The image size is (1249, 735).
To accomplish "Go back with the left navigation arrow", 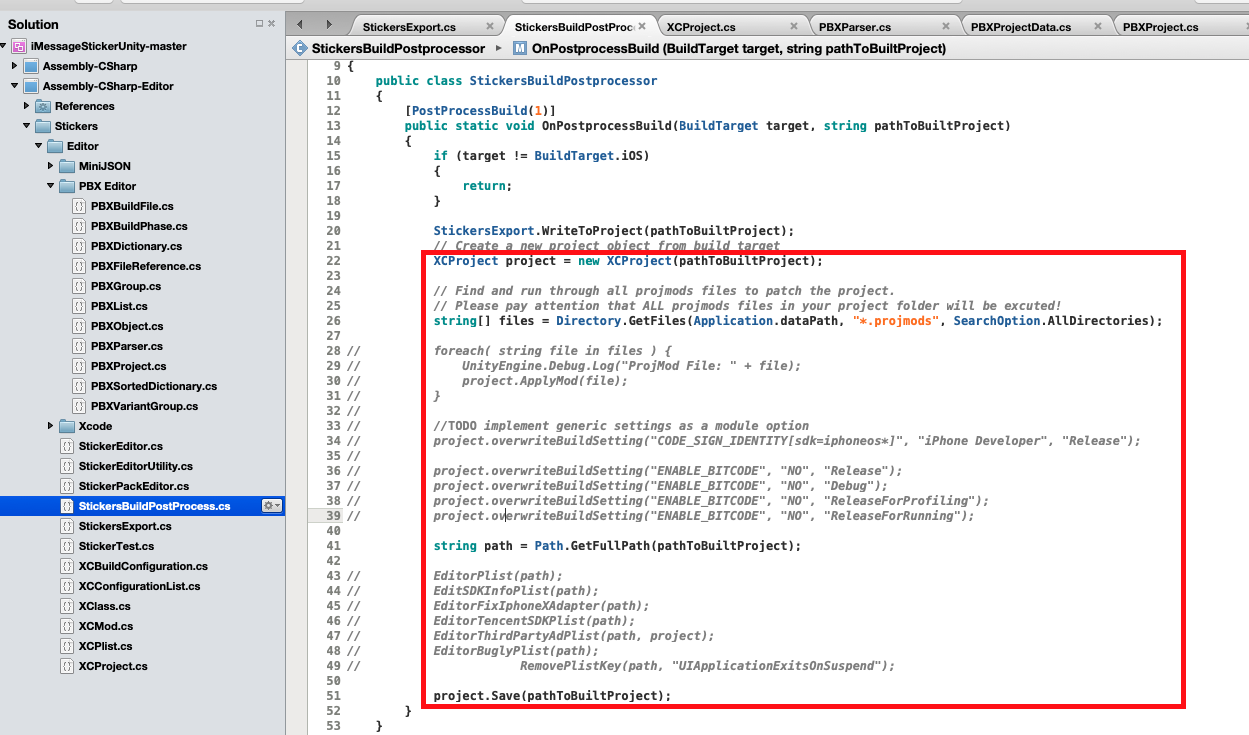I will click(300, 24).
